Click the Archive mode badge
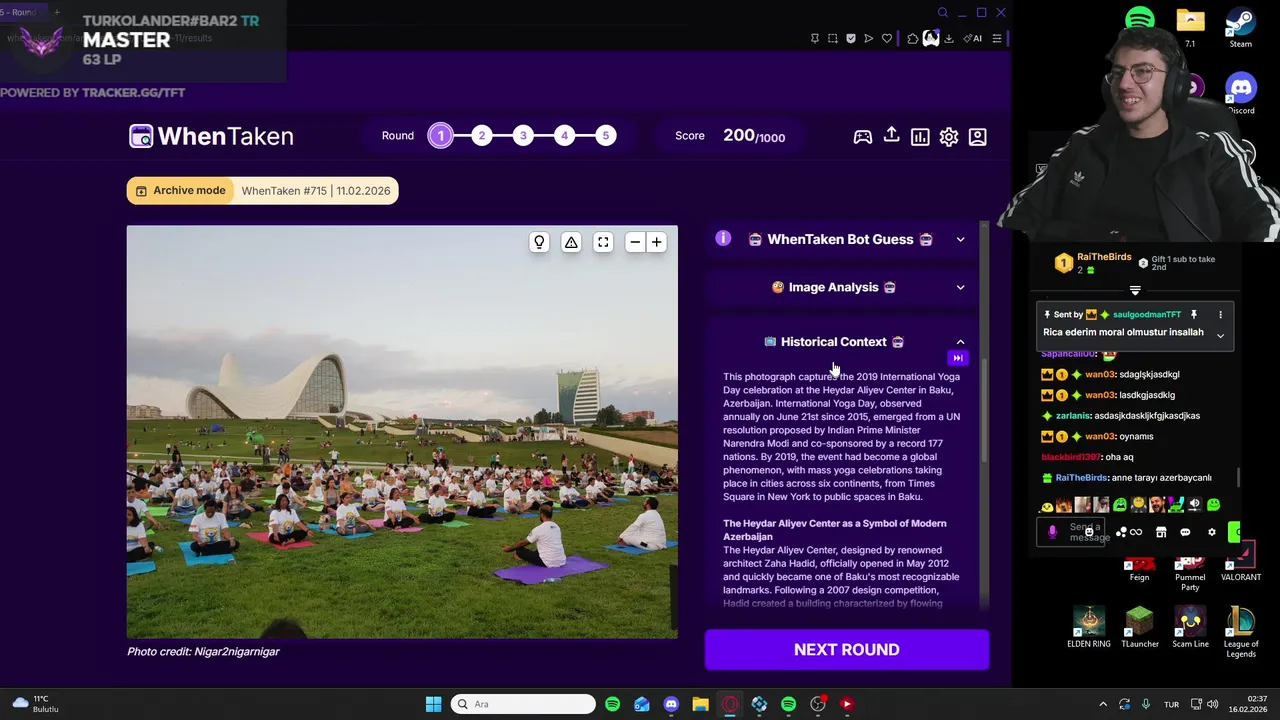 coord(180,190)
